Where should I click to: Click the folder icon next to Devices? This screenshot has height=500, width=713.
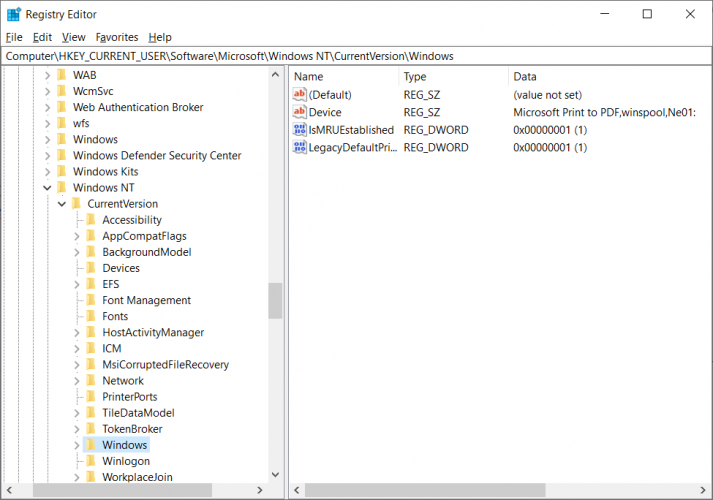point(91,268)
